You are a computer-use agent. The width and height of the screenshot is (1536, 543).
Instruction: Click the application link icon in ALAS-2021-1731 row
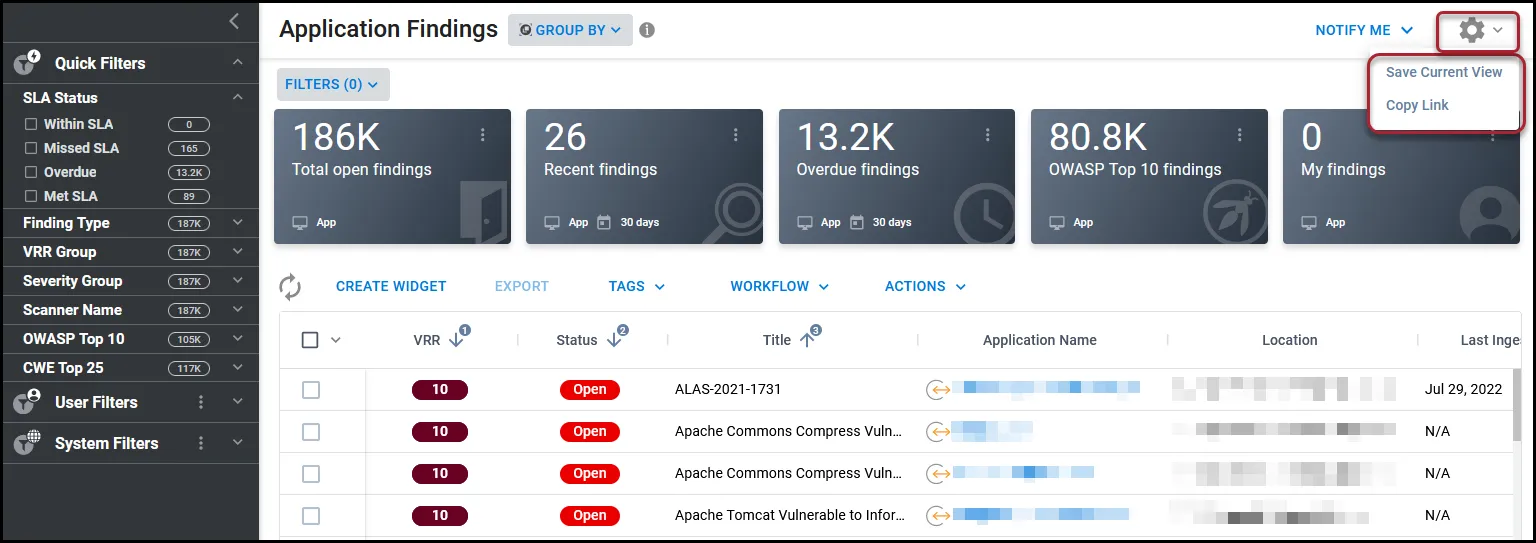coord(937,390)
